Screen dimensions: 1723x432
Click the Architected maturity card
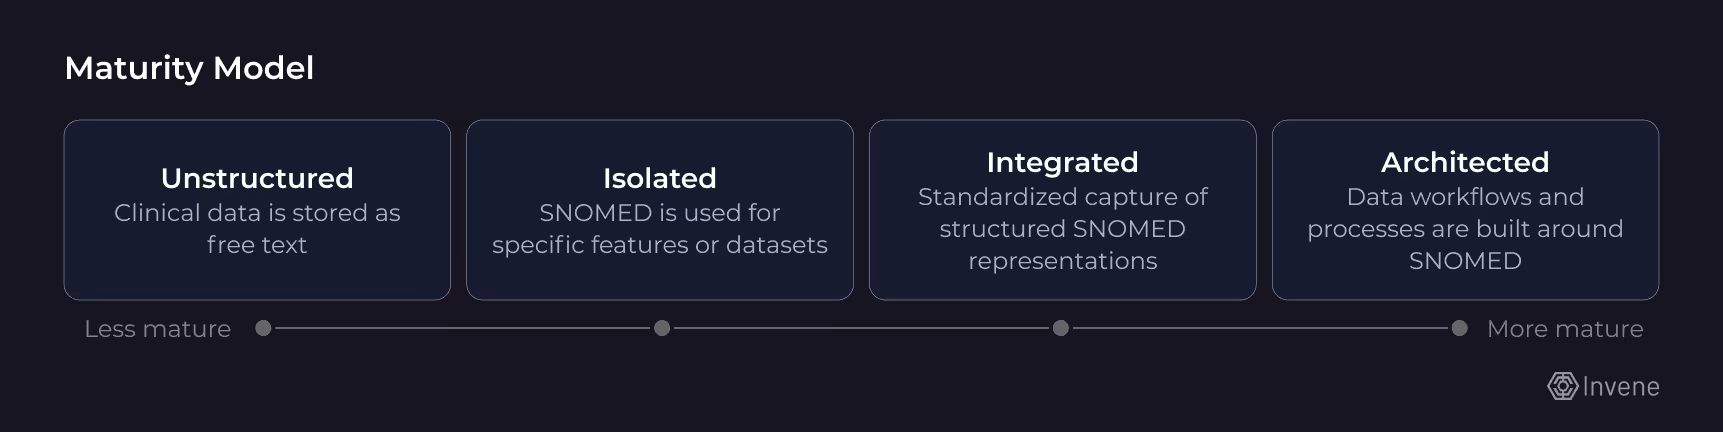click(x=1466, y=210)
